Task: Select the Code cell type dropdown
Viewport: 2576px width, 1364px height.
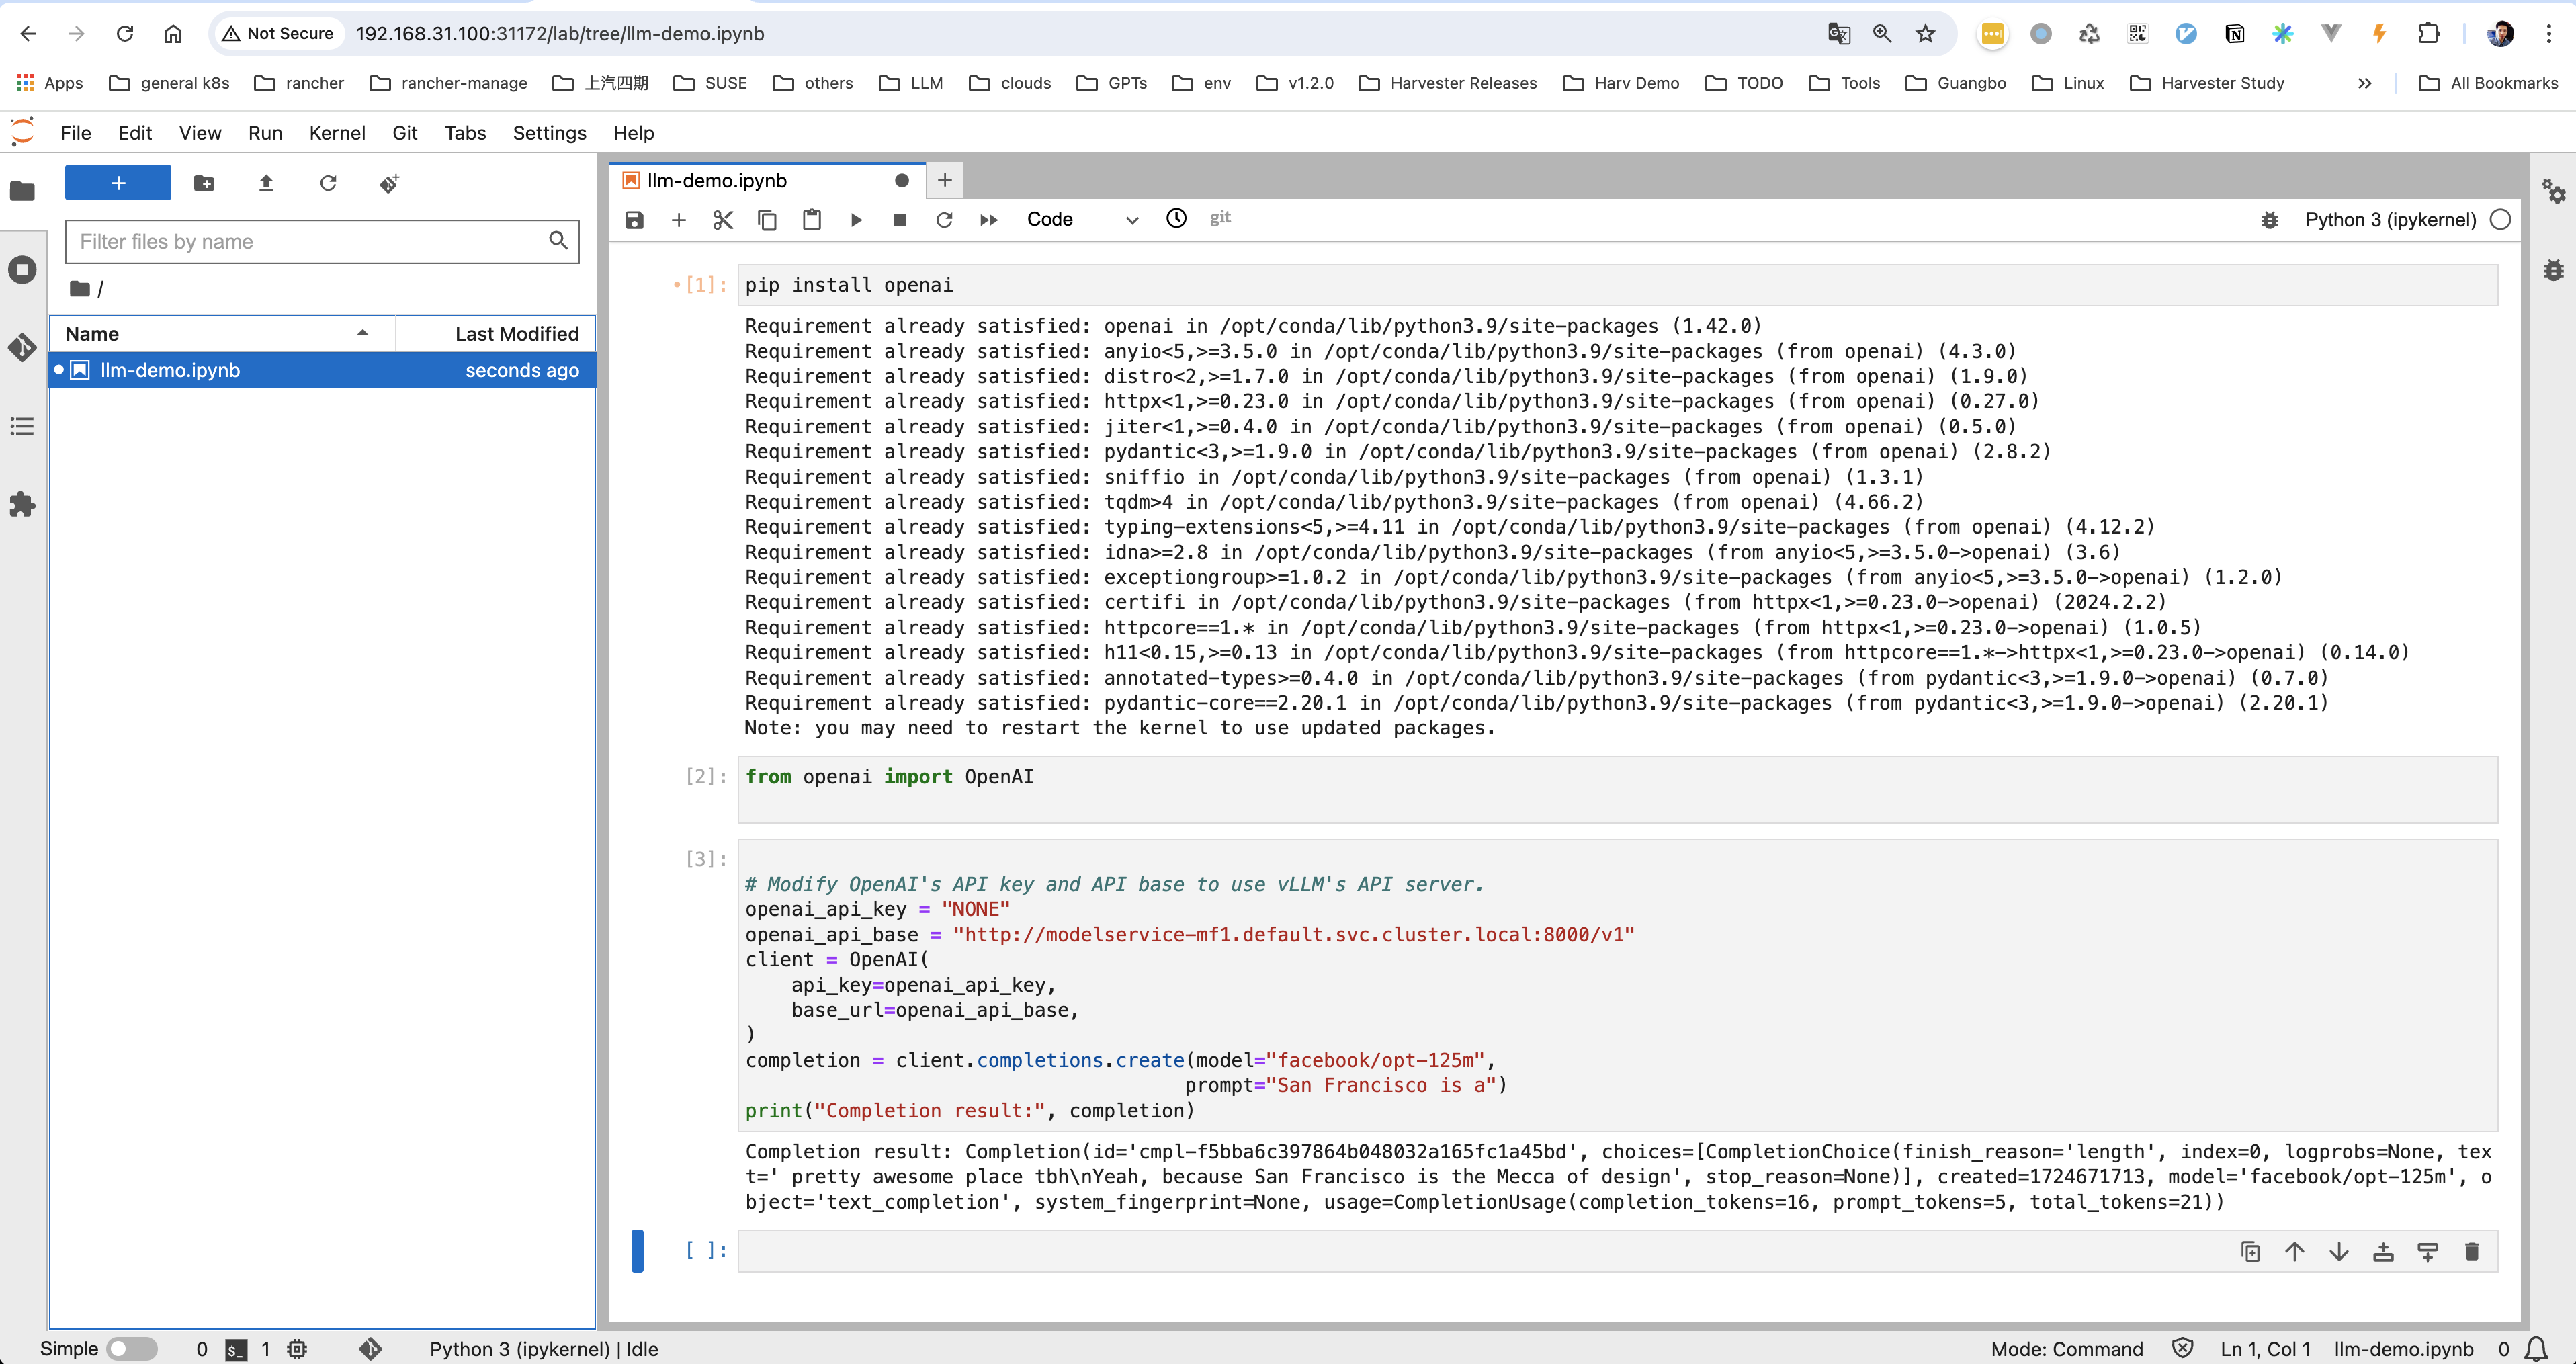Action: (x=1080, y=218)
